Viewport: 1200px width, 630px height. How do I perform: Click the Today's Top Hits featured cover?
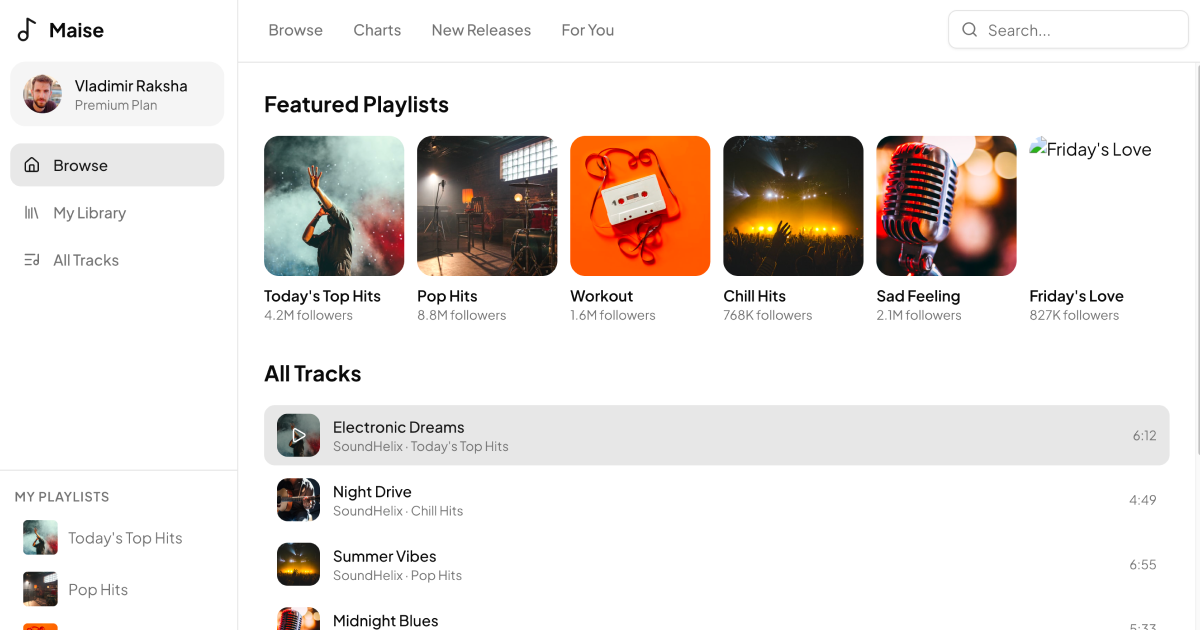click(334, 205)
